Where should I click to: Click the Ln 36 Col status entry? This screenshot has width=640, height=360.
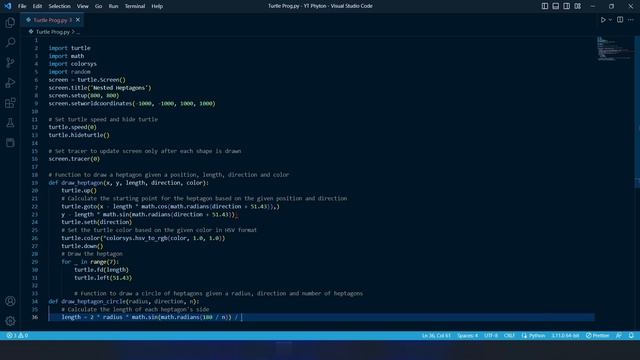coord(436,336)
